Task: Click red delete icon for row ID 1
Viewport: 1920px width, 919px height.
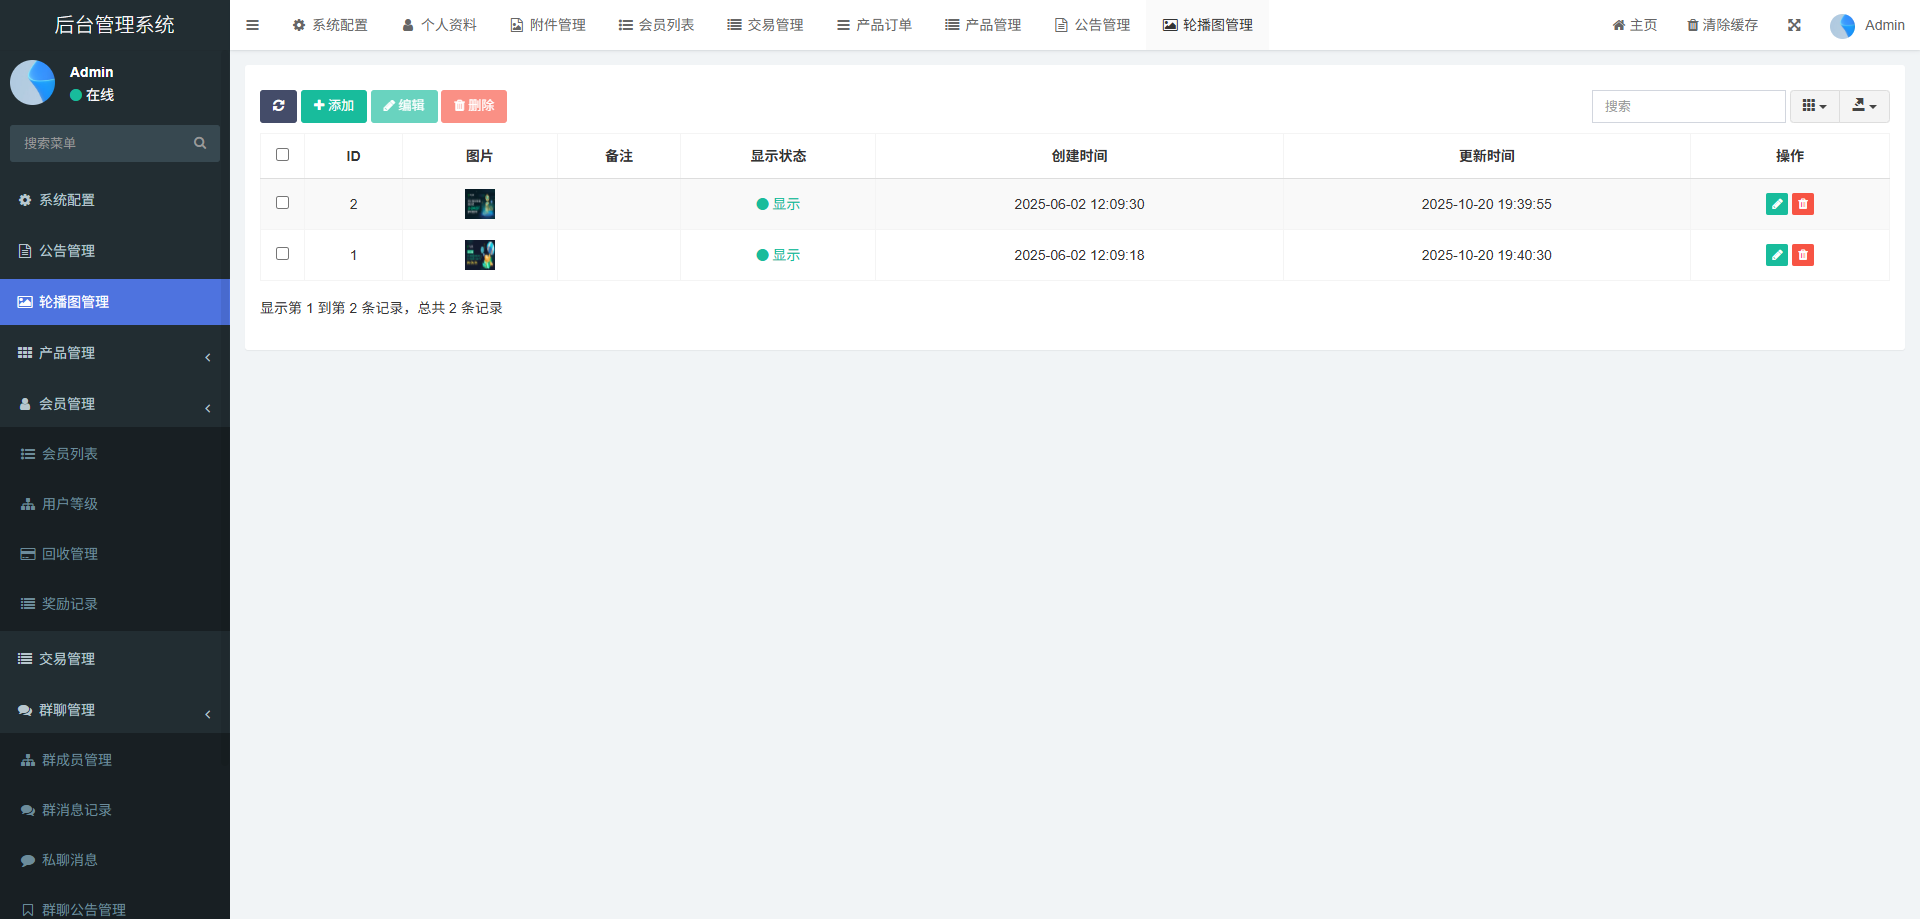Action: point(1803,255)
